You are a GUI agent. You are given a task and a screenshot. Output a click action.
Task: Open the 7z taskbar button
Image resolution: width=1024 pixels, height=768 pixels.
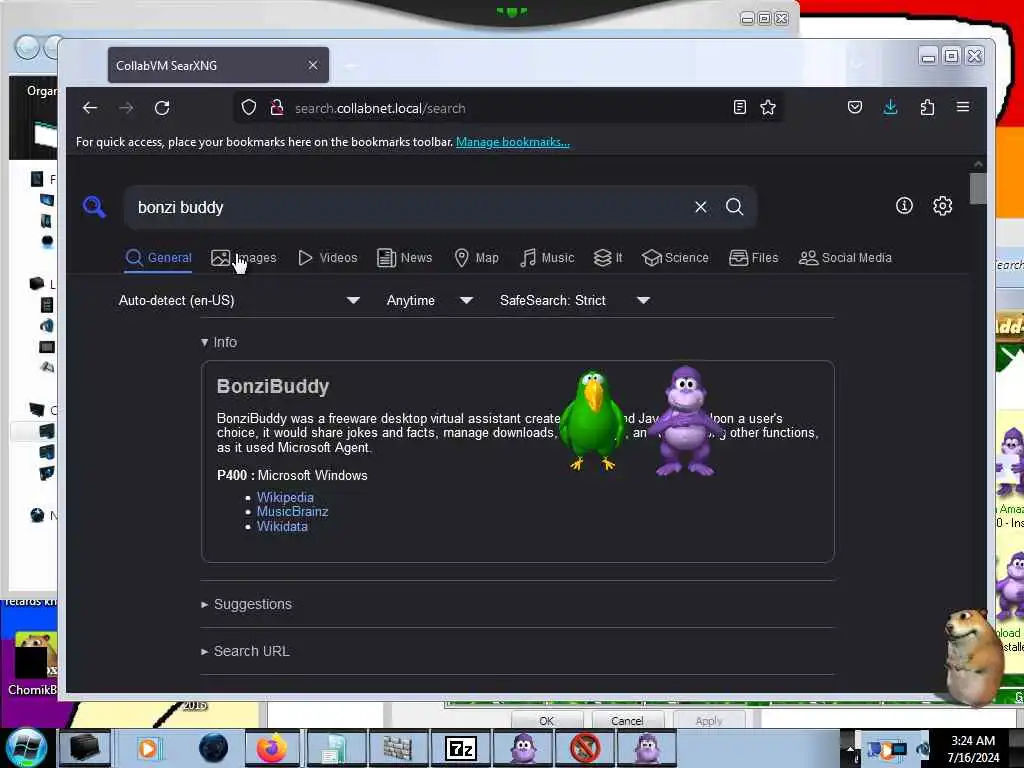[460, 749]
